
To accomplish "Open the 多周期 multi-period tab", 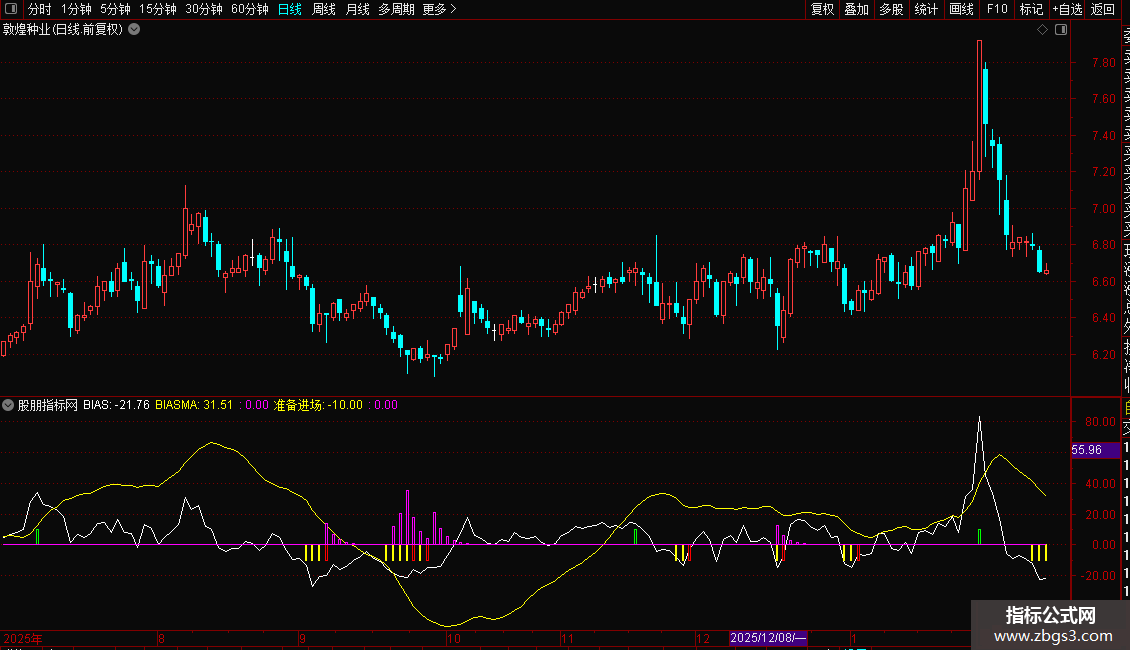I will [x=396, y=9].
